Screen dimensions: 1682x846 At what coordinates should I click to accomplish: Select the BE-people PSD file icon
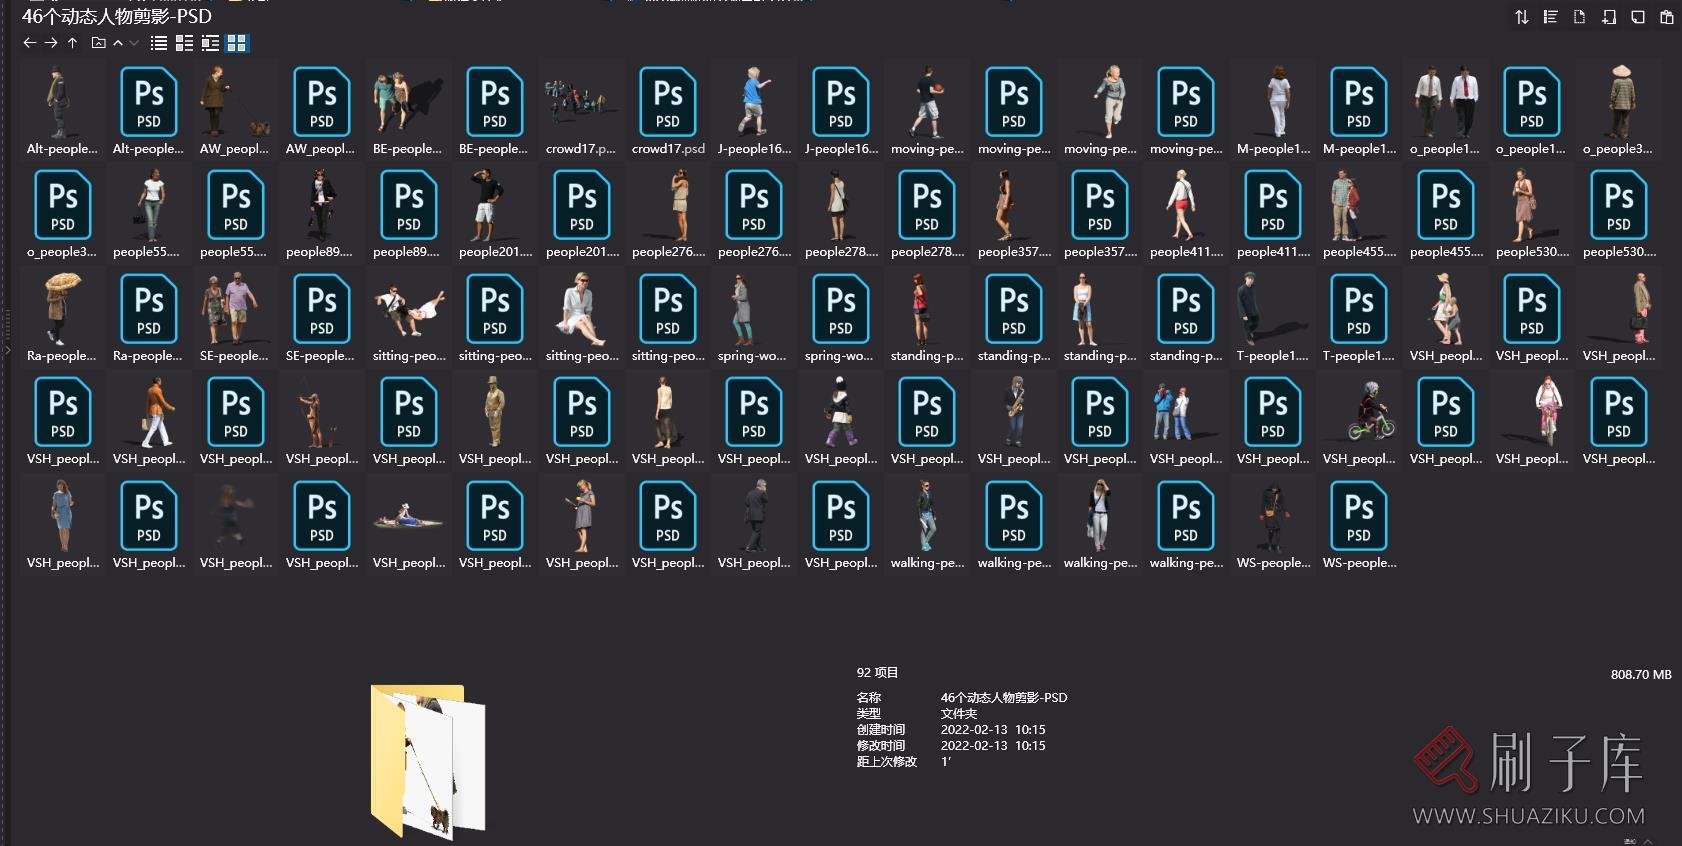(495, 102)
